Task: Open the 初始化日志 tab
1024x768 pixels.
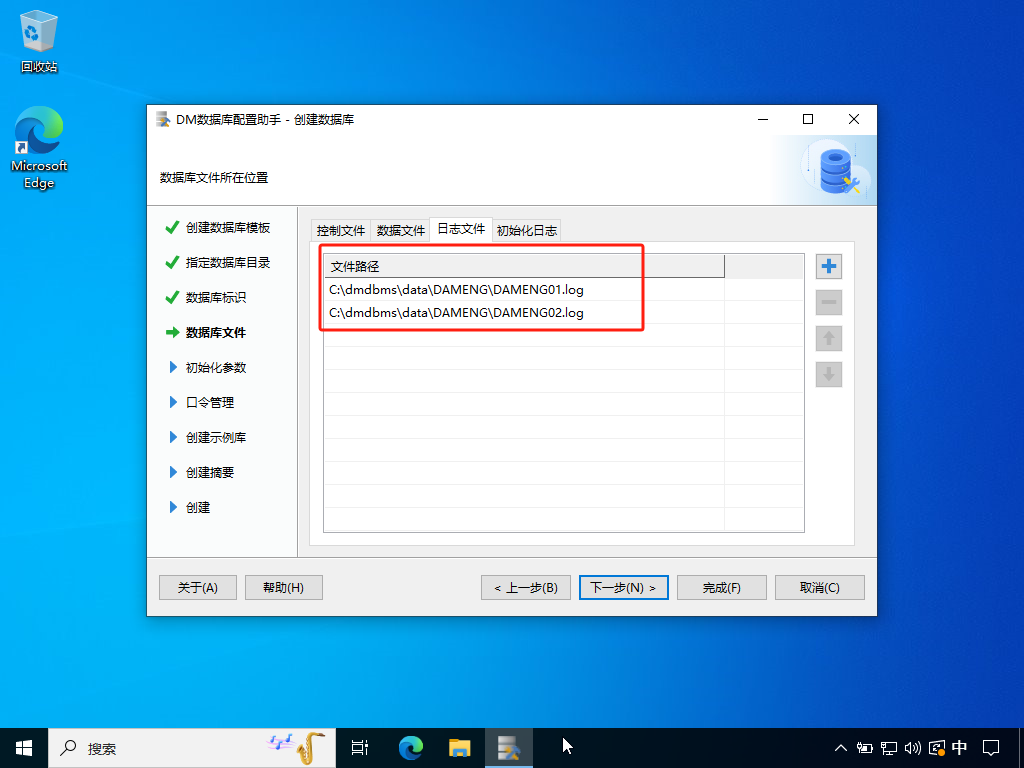Action: 526,231
